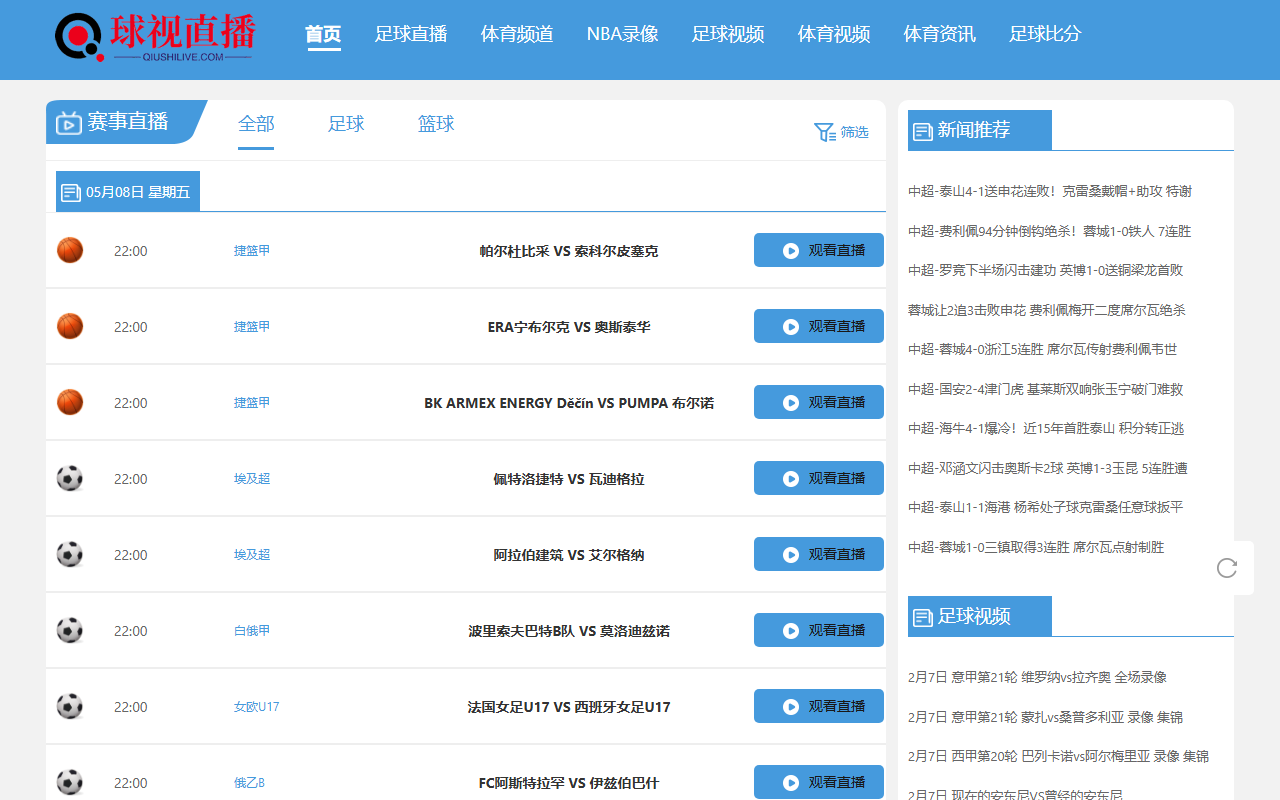Viewport: 1280px width, 800px height.
Task: Read news 中超-邓涵文闪击奥斯卡2球
Action: tap(1048, 468)
